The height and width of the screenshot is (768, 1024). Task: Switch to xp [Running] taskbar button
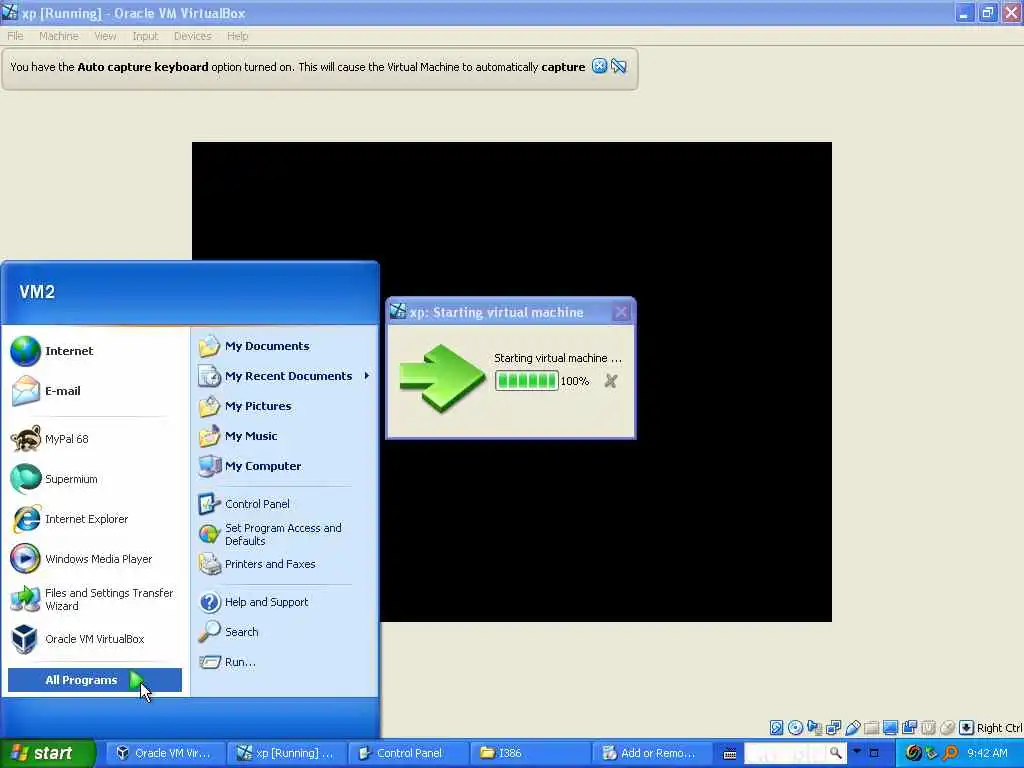(x=286, y=753)
